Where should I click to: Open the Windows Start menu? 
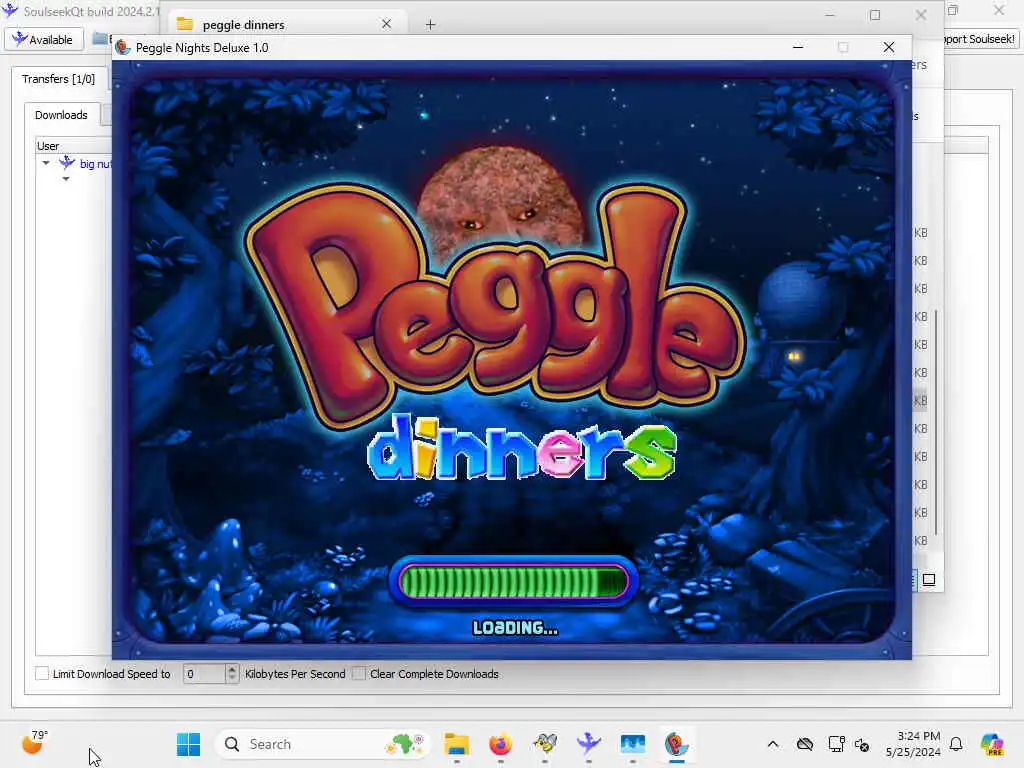(x=188, y=744)
